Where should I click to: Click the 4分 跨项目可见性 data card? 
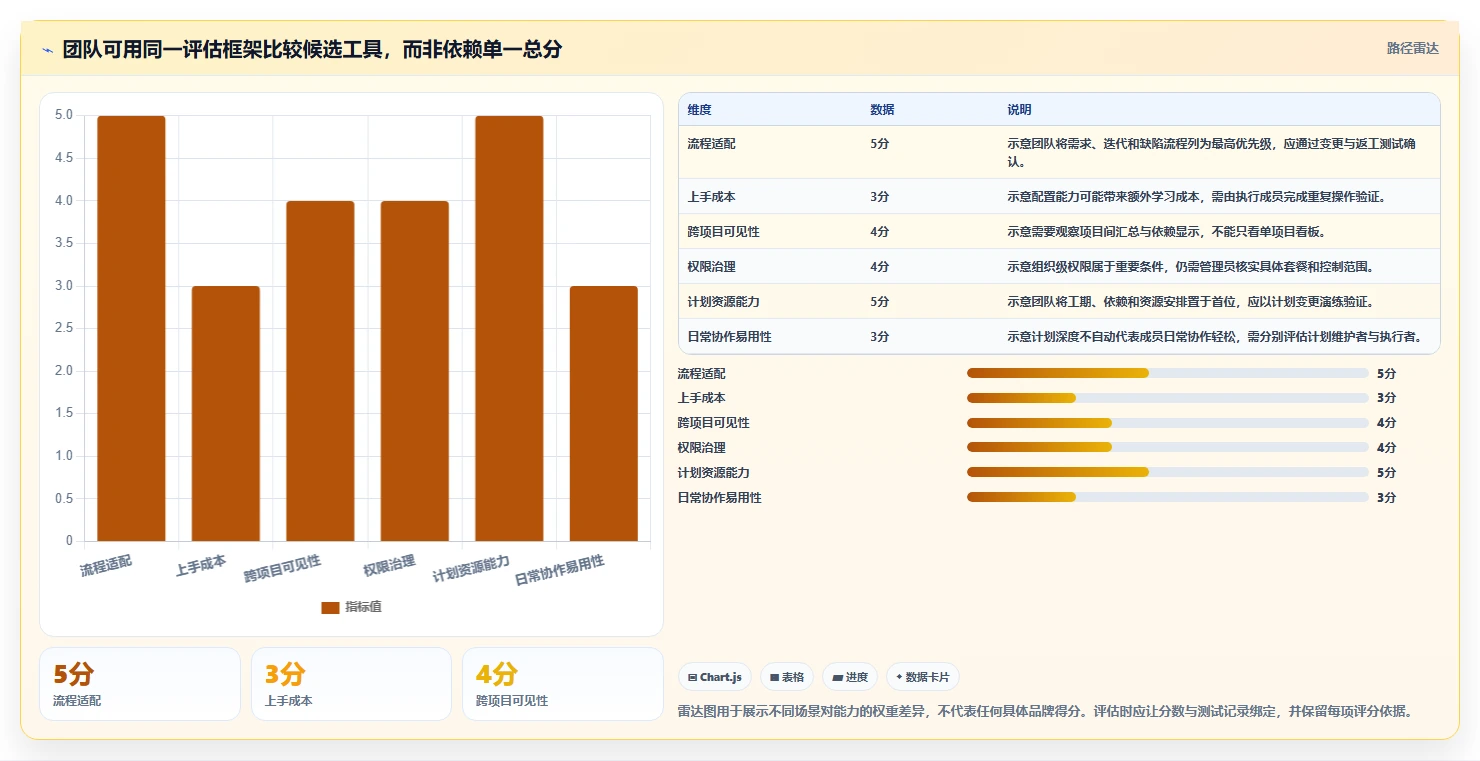point(563,684)
